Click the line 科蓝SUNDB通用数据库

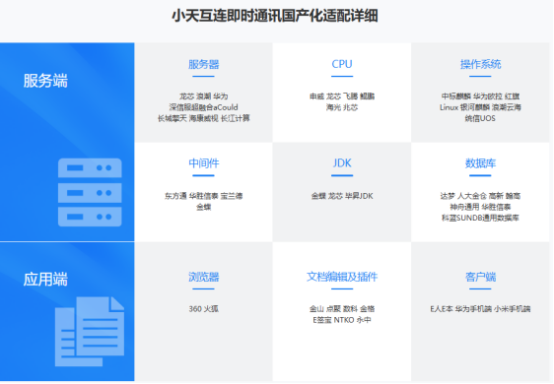click(481, 218)
